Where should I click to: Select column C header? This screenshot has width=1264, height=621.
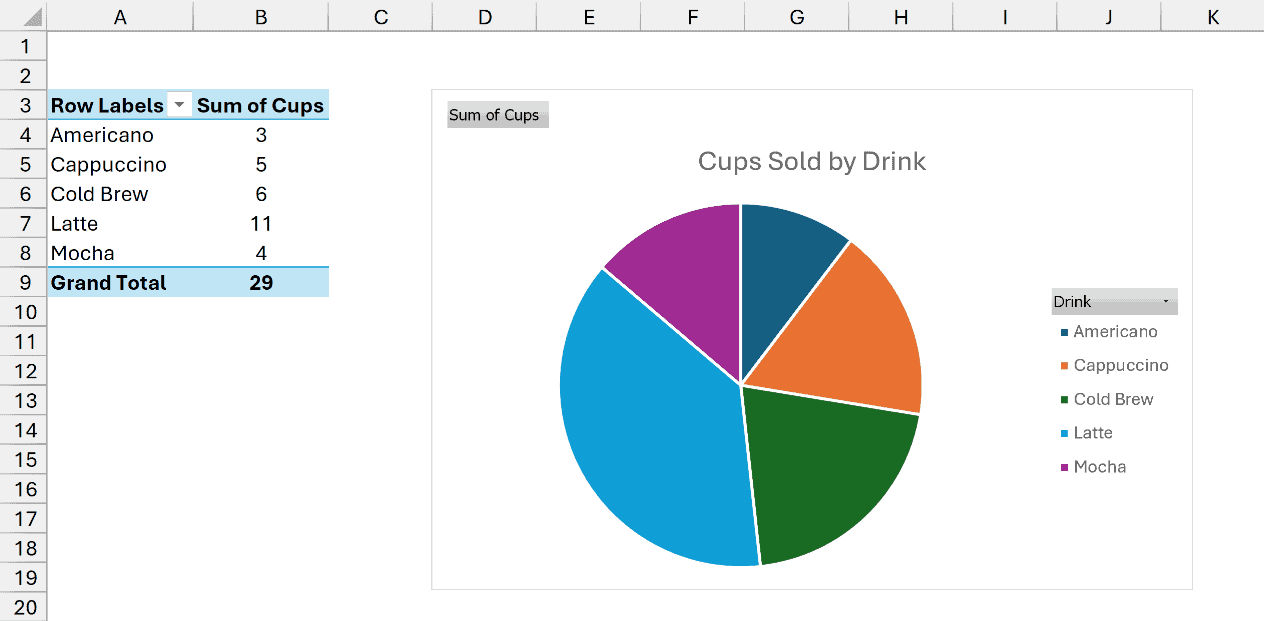click(381, 16)
